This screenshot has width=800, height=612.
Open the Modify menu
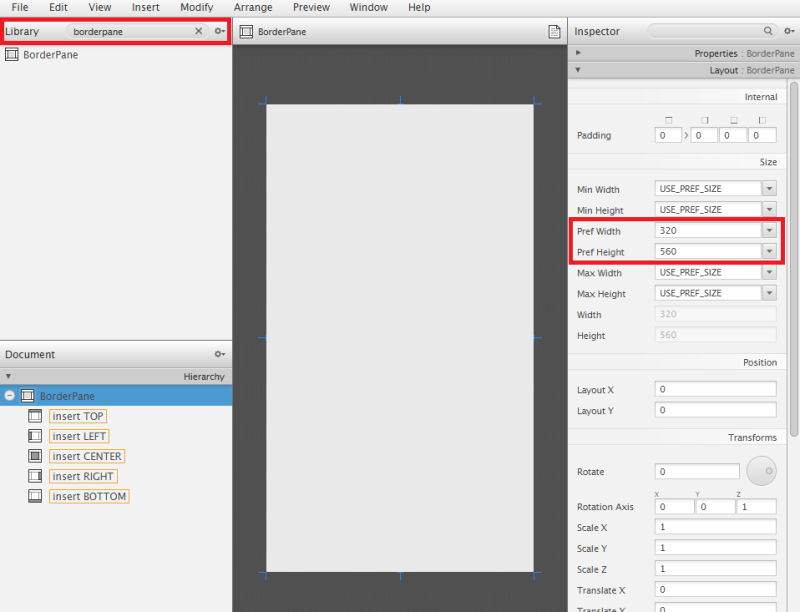click(196, 7)
